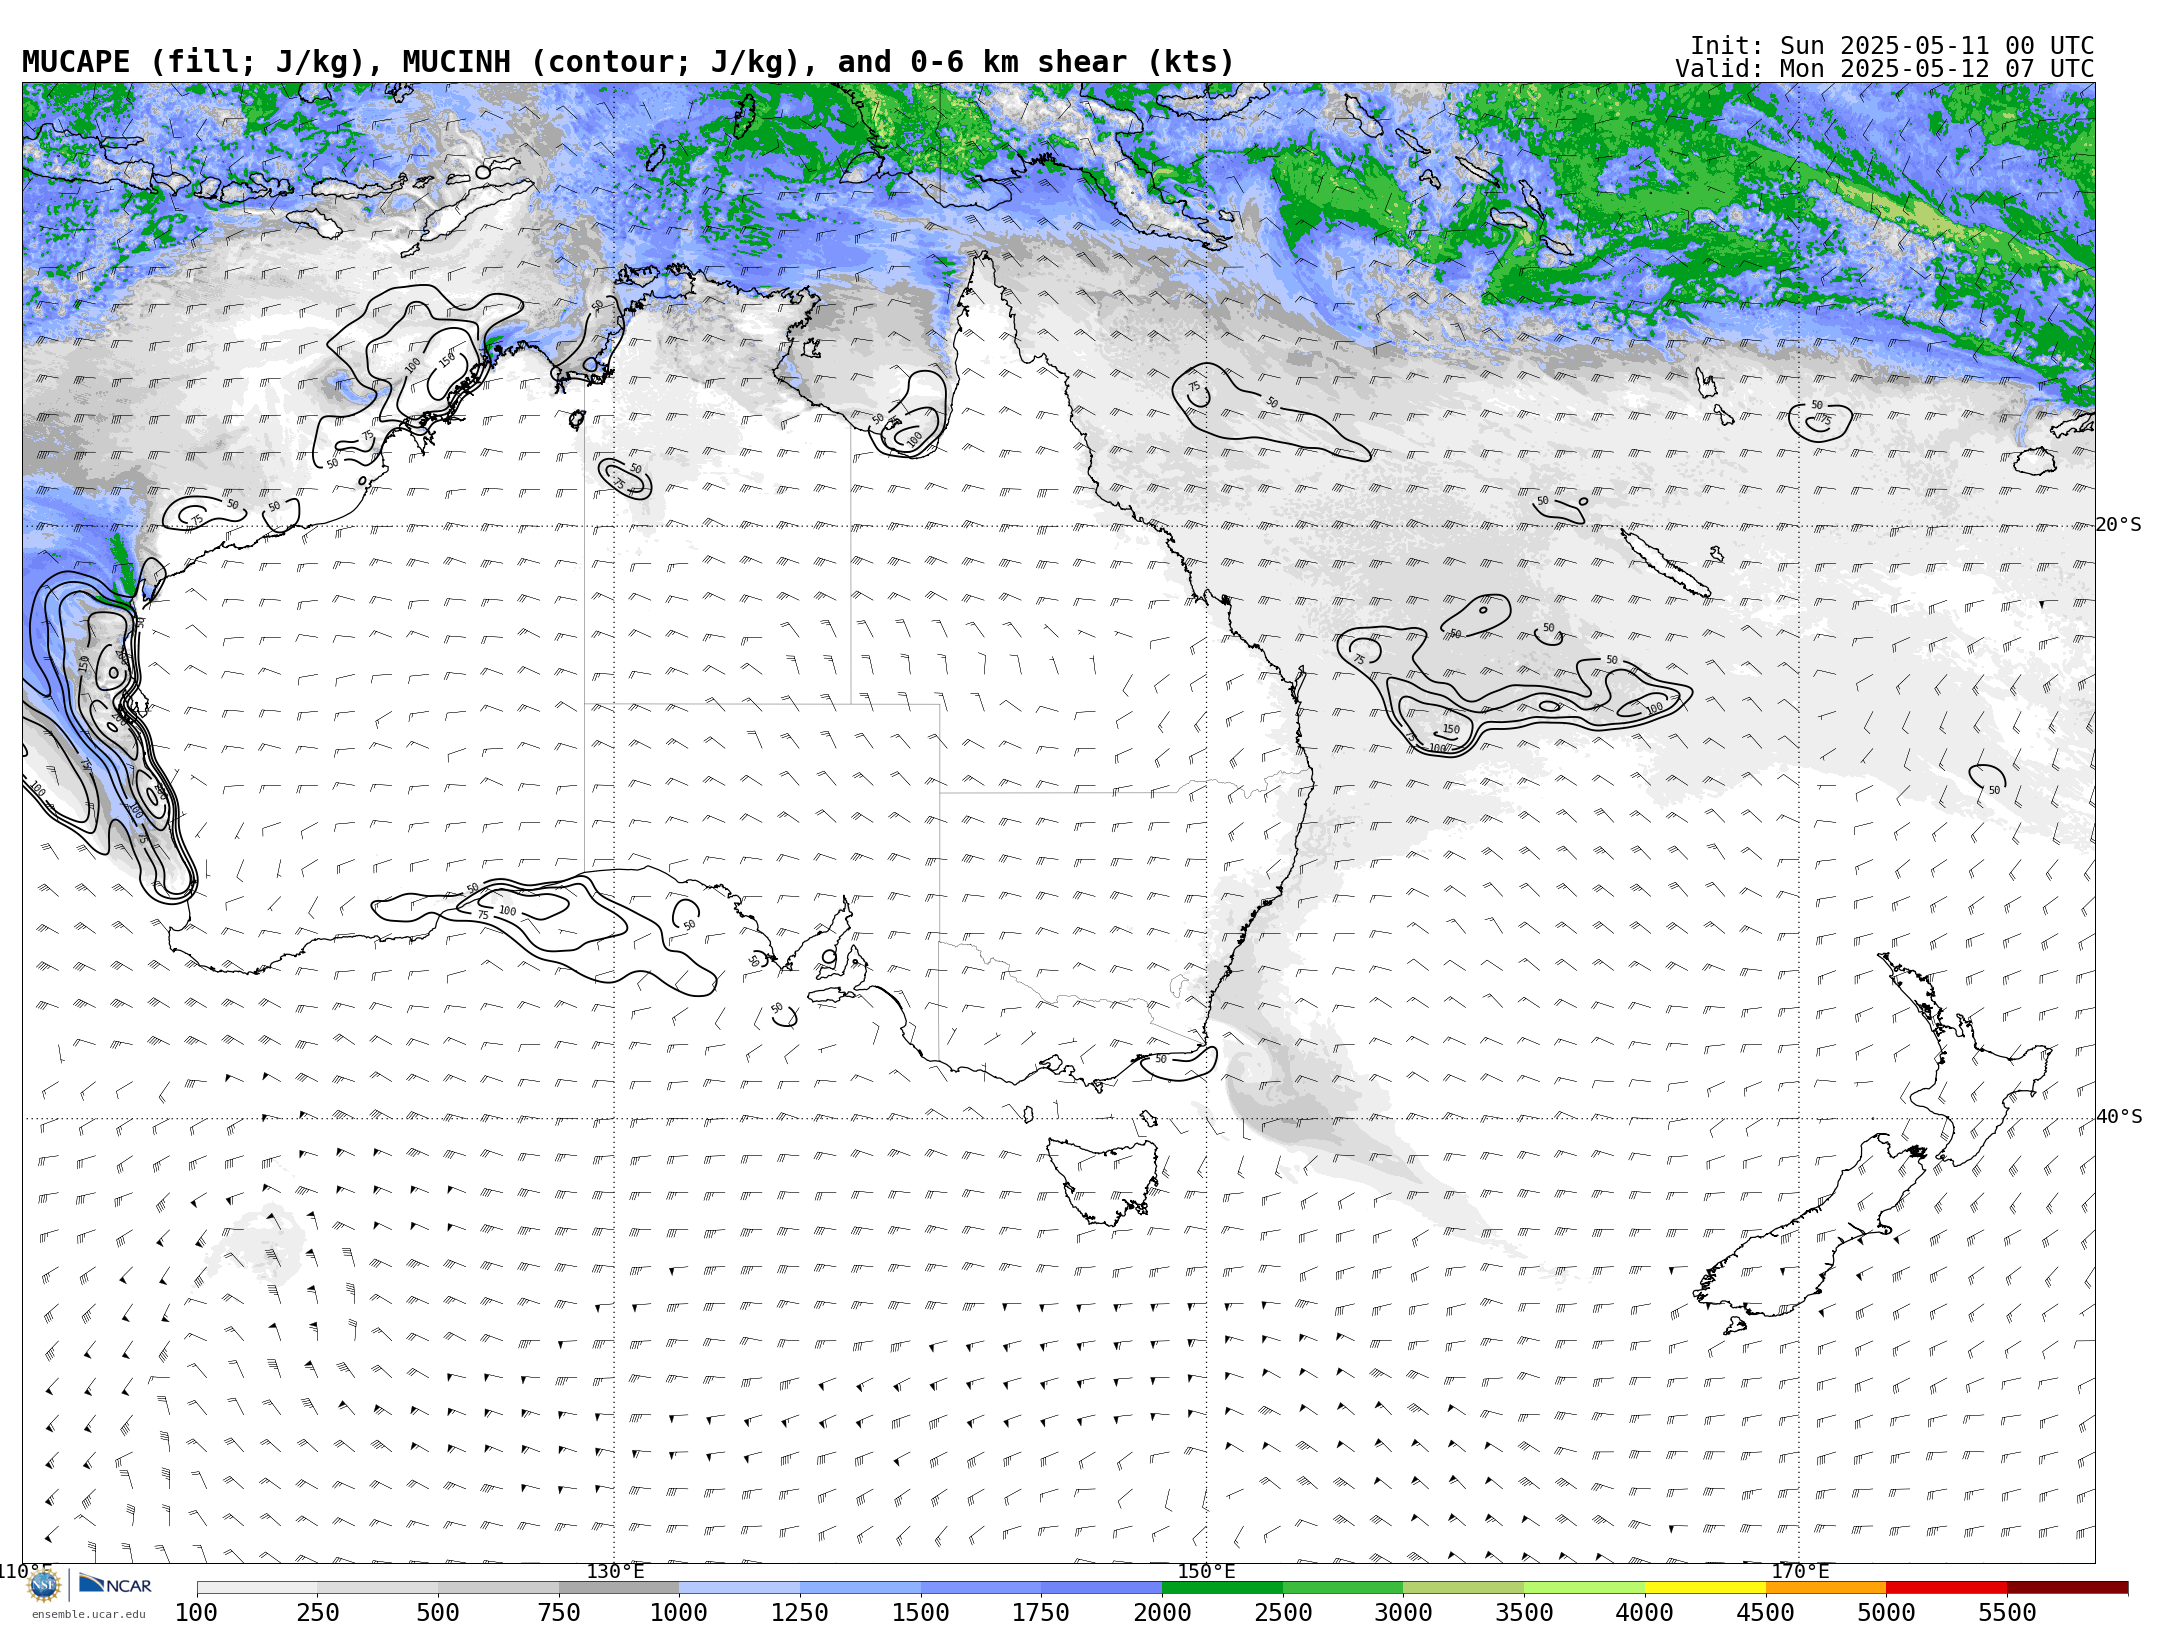
Task: Pick the 750–1000 dark gray colorbar swatch
Action: pyautogui.click(x=619, y=1588)
